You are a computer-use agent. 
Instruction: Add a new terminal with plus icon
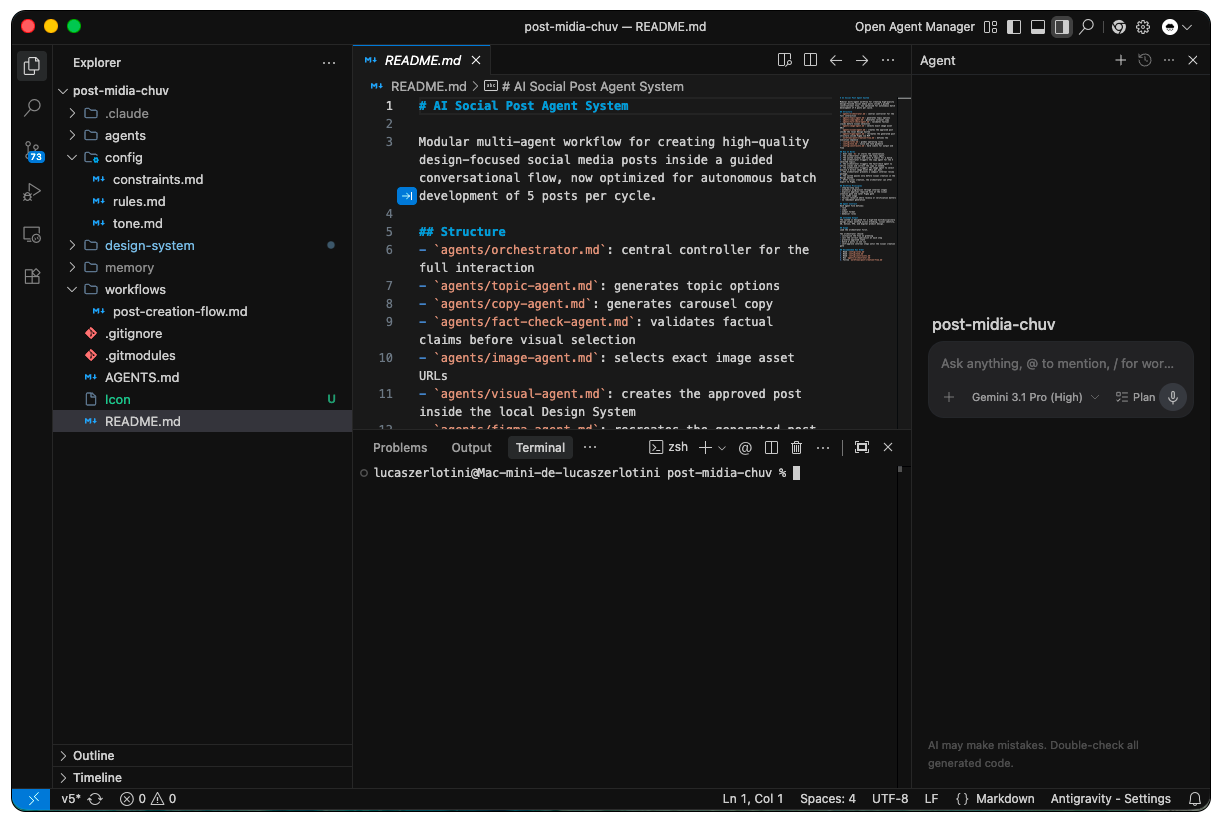click(705, 447)
